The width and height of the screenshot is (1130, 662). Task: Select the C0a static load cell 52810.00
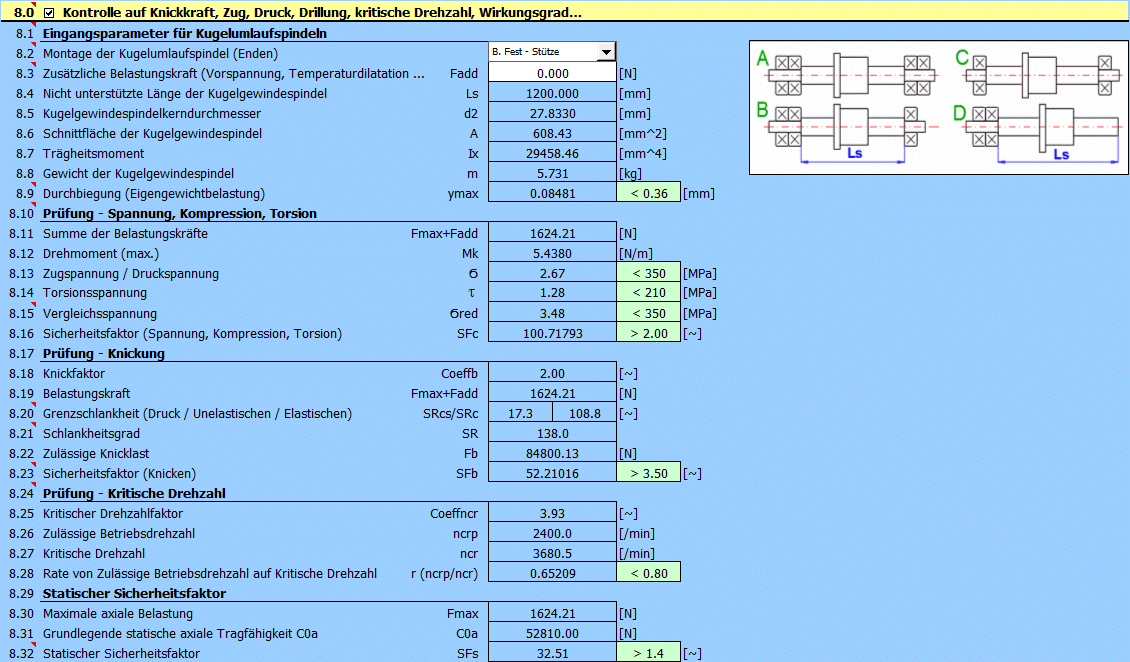552,633
